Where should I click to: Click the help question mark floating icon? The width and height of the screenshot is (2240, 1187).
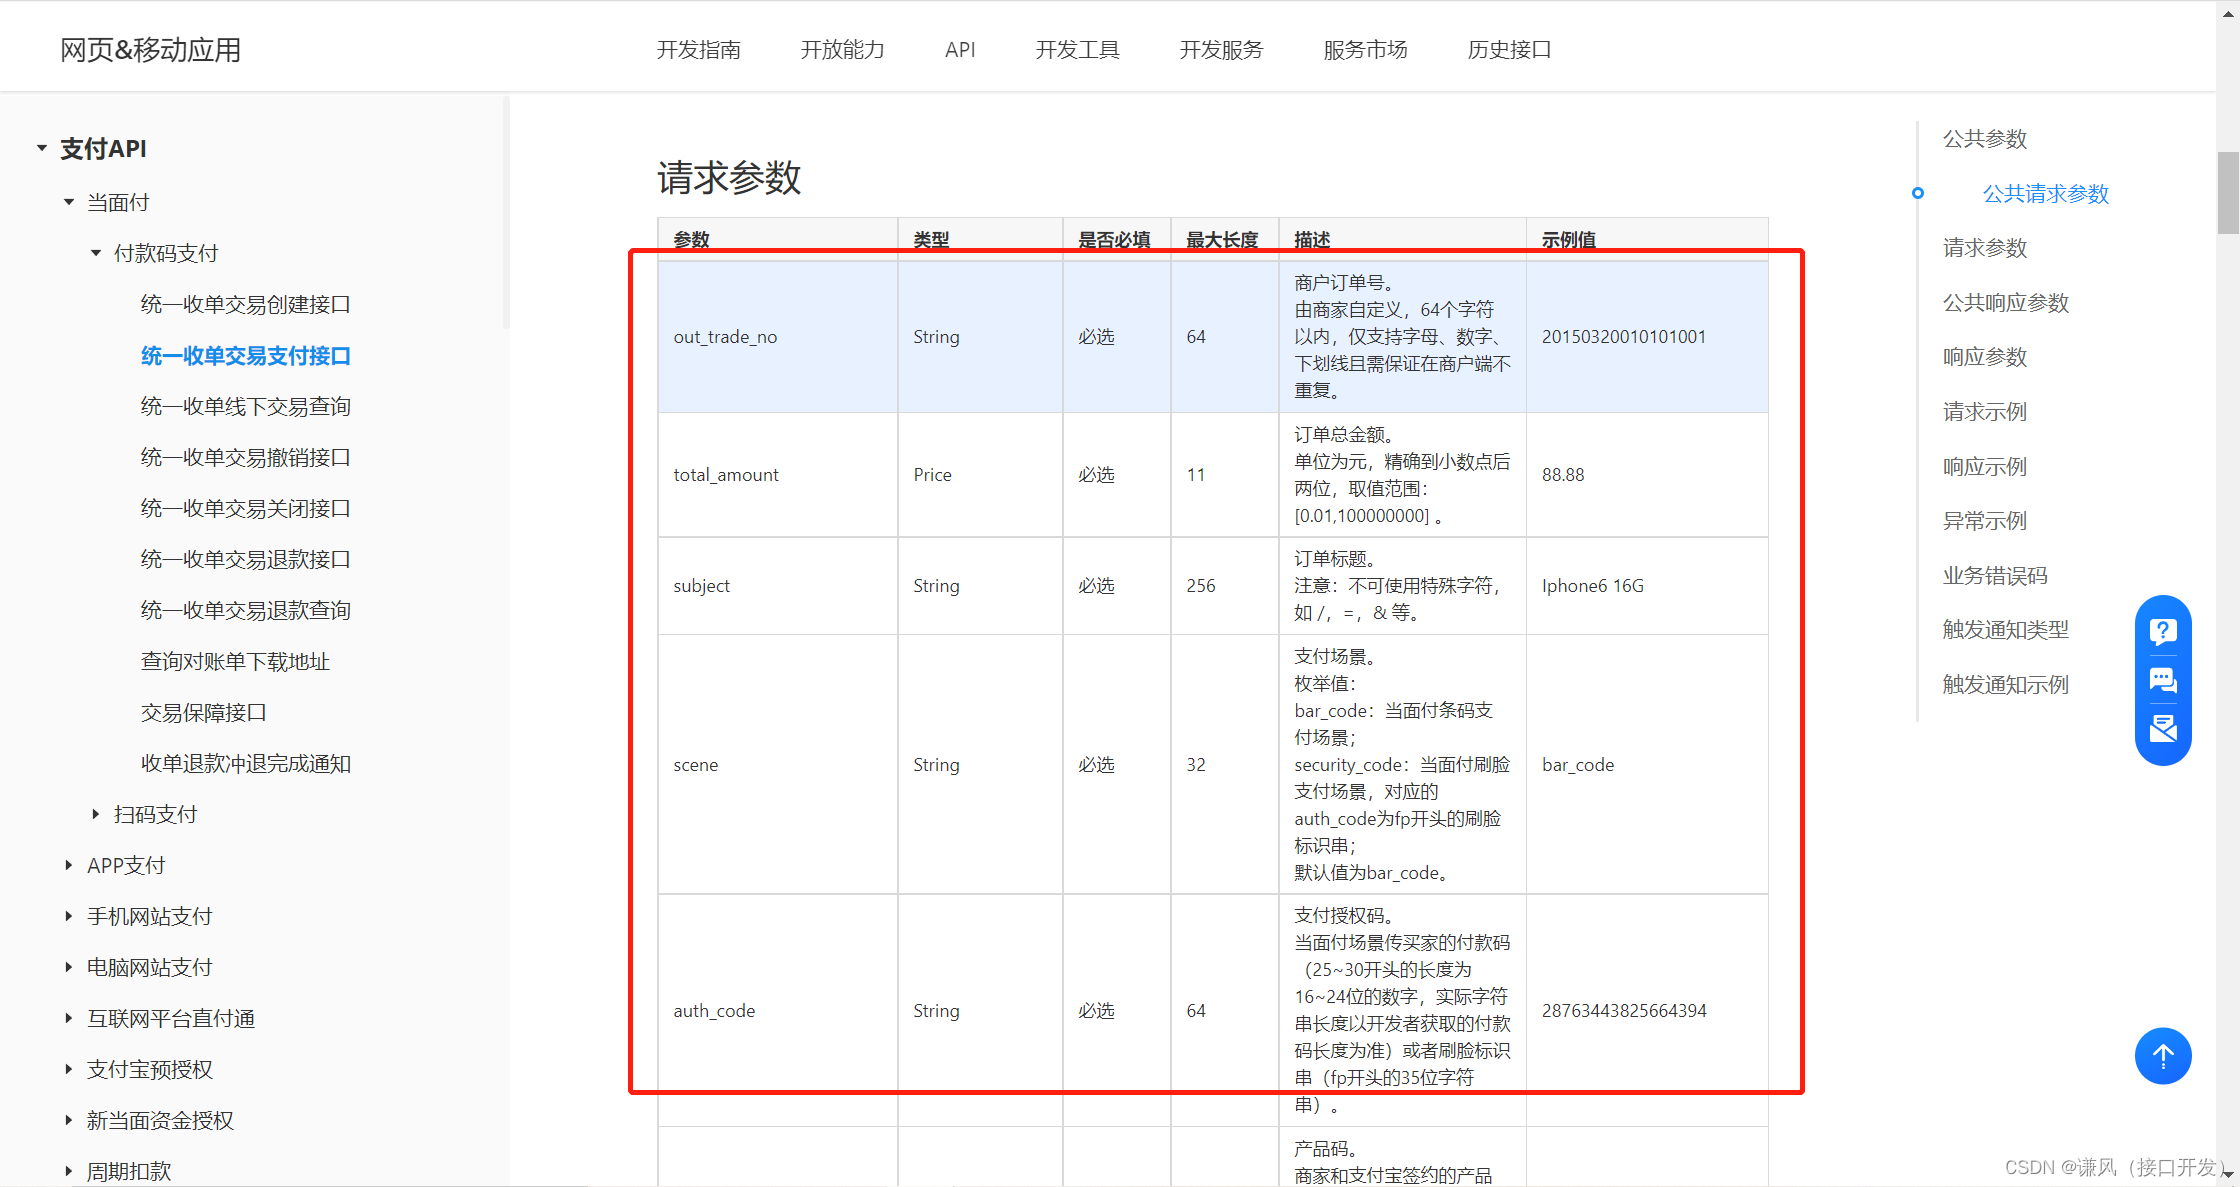point(2163,631)
